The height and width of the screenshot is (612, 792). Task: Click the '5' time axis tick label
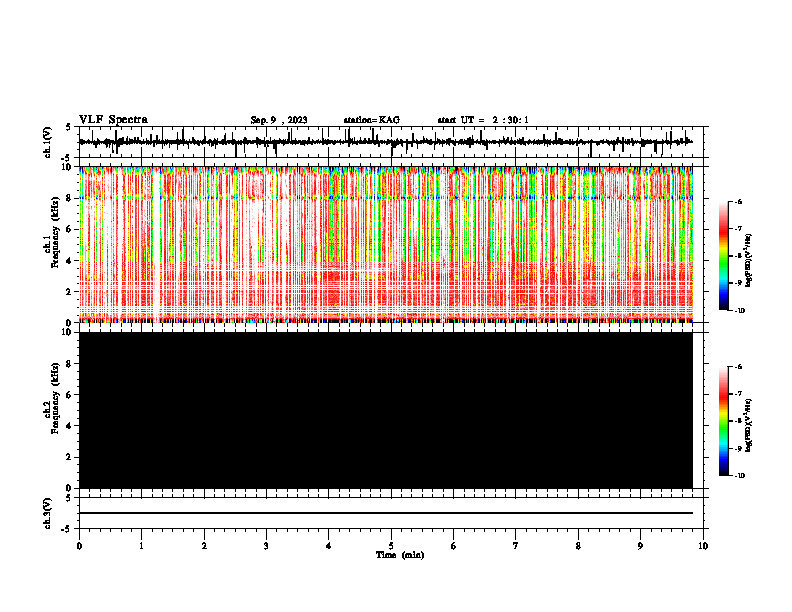[x=391, y=546]
